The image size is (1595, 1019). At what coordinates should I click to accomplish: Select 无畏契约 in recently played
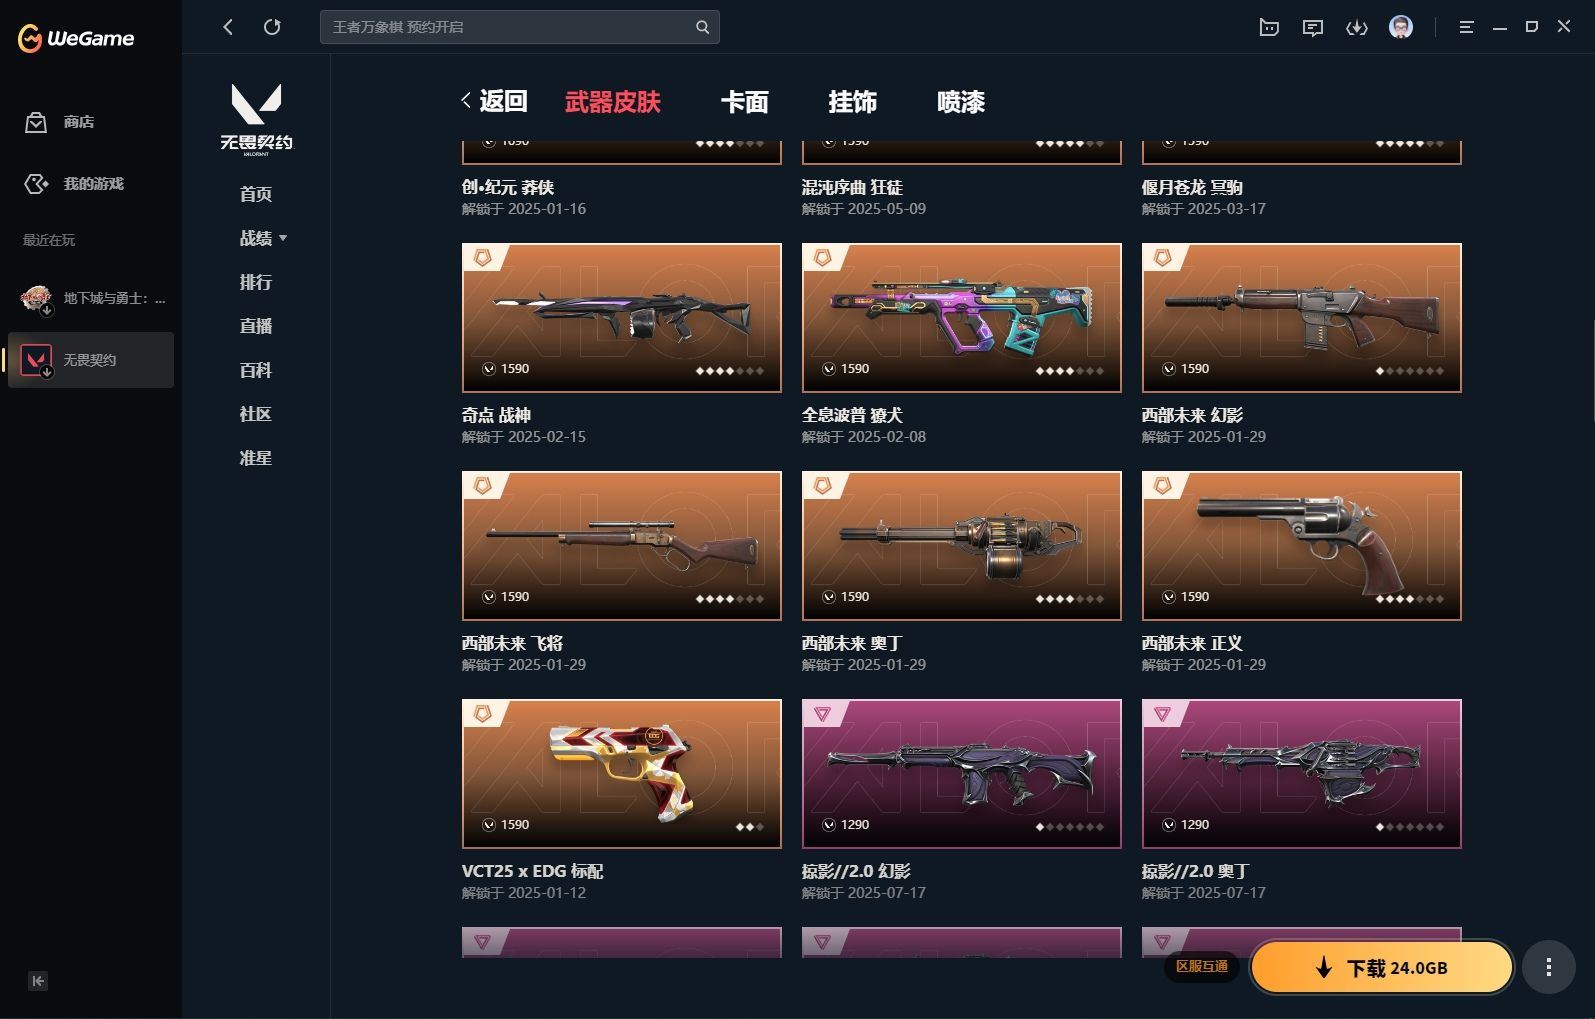pyautogui.click(x=90, y=360)
